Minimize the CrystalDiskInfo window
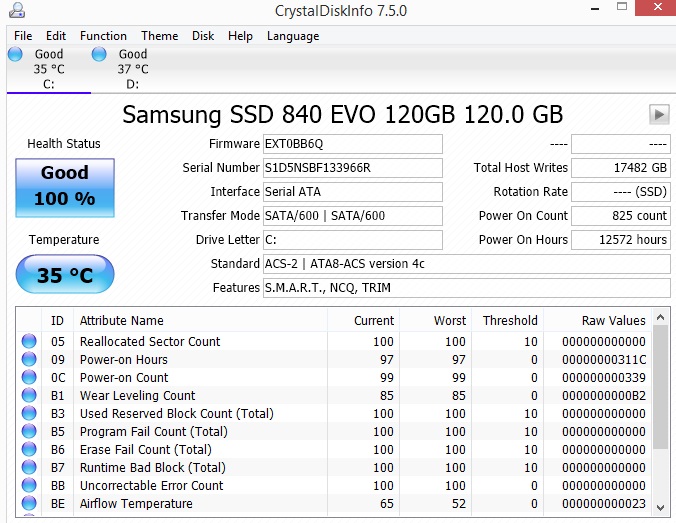 (x=595, y=9)
